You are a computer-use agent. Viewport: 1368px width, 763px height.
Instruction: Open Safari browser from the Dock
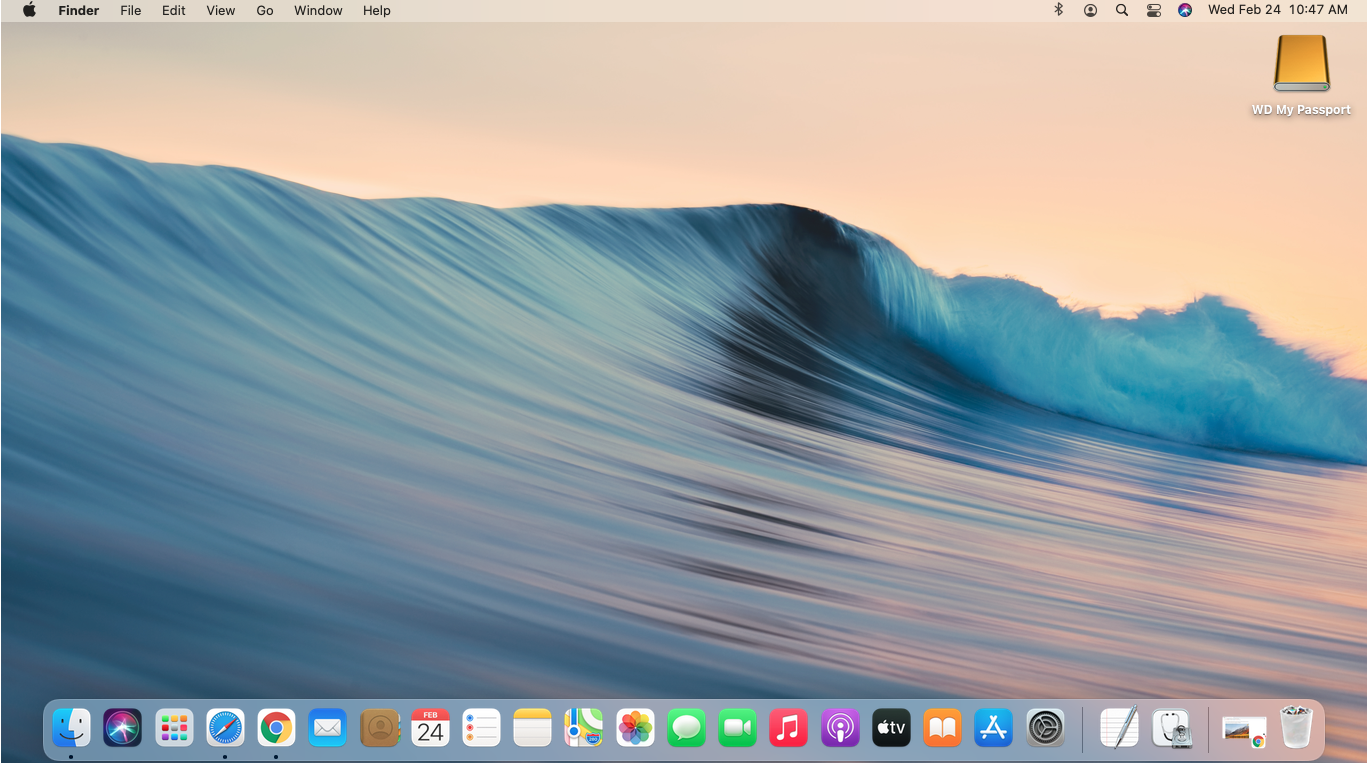(x=225, y=727)
